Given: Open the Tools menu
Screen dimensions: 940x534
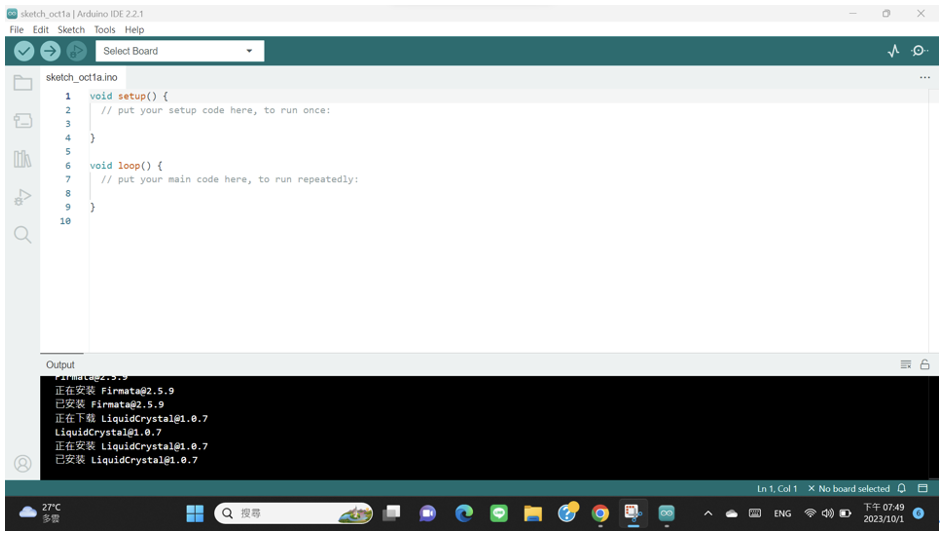Looking at the screenshot, I should coord(104,29).
